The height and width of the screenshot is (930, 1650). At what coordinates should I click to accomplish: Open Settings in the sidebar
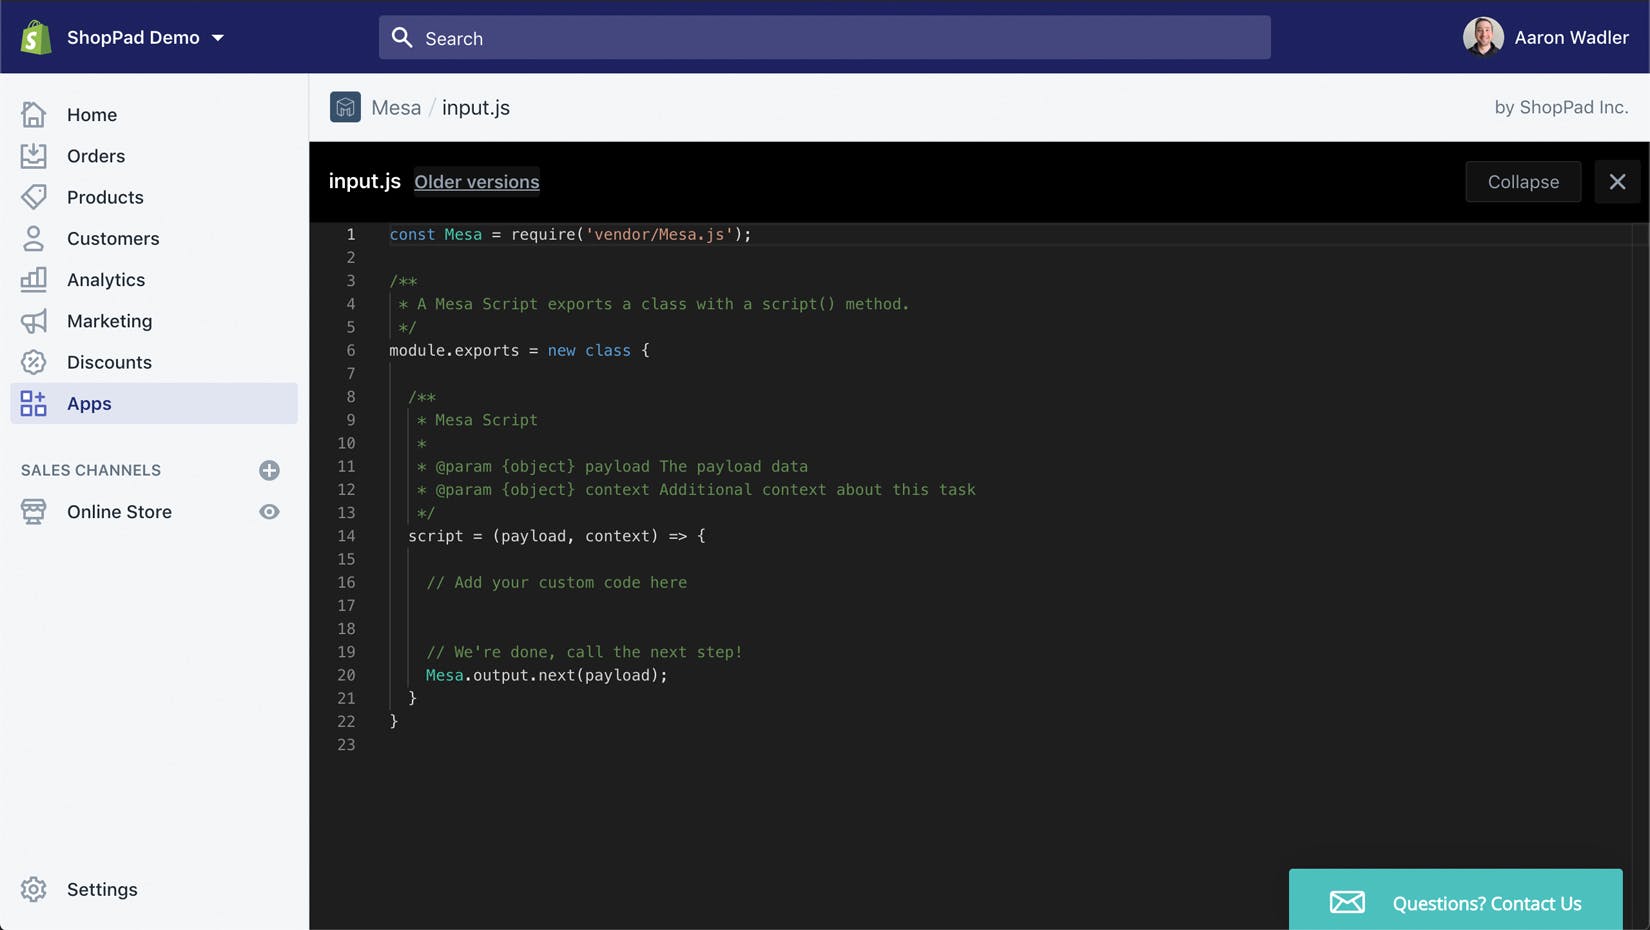click(102, 889)
